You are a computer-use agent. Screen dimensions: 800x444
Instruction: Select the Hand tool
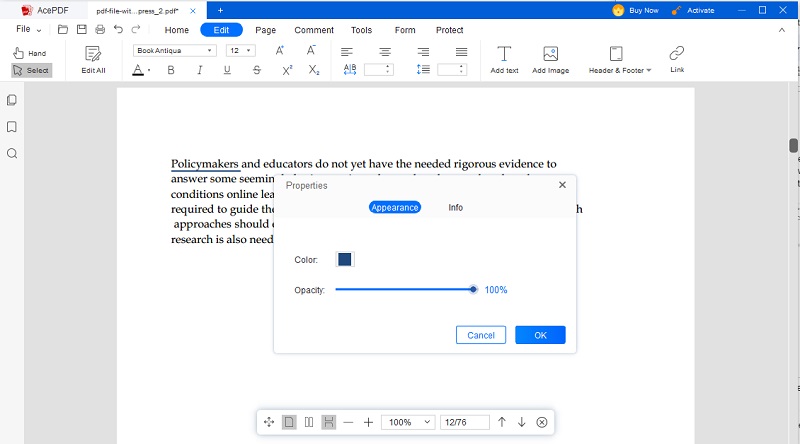[x=30, y=53]
